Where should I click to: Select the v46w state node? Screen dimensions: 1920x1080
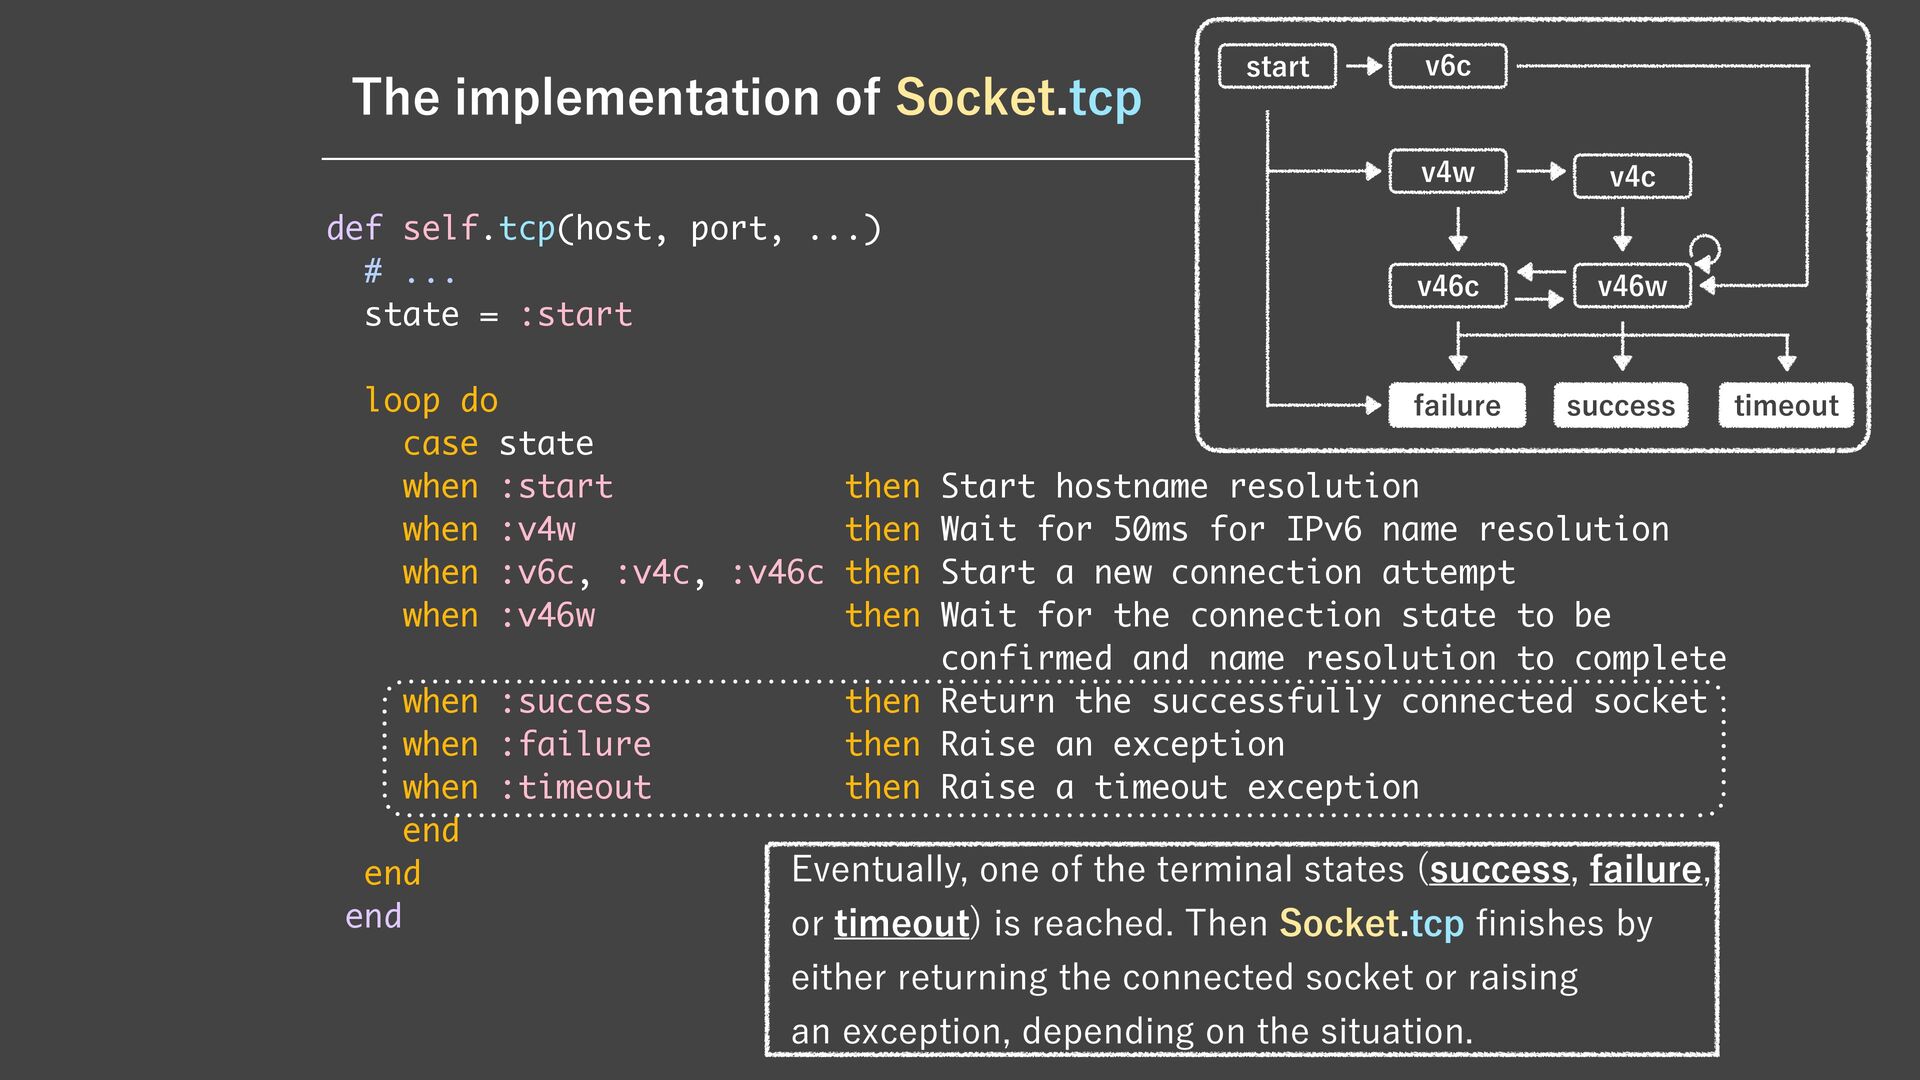pos(1632,286)
